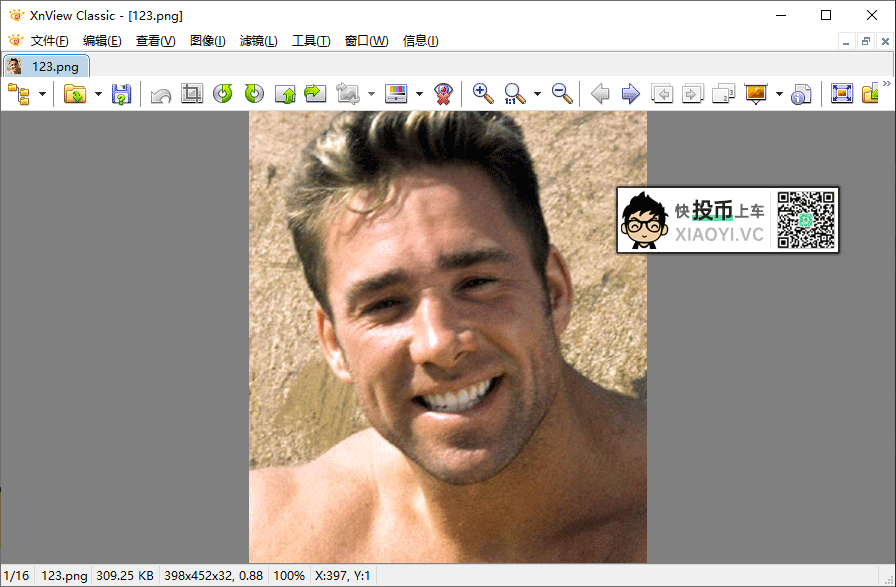Go to the next image
Screen dimensions: 896x587
[x=630, y=93]
